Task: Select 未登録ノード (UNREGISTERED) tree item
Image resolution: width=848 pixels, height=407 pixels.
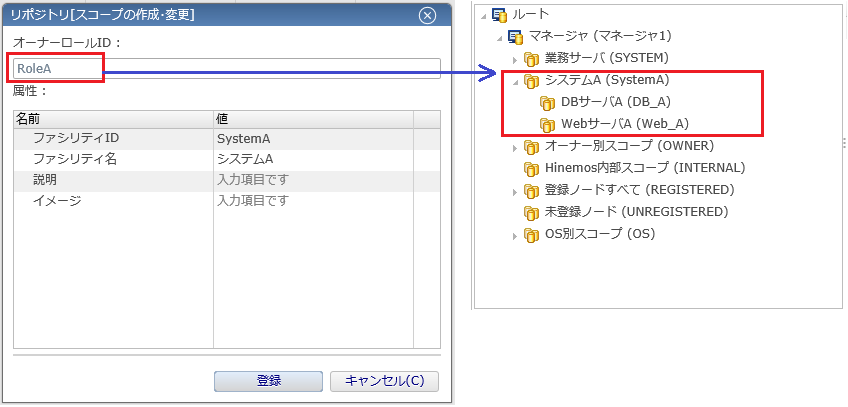Action: pyautogui.click(x=636, y=212)
